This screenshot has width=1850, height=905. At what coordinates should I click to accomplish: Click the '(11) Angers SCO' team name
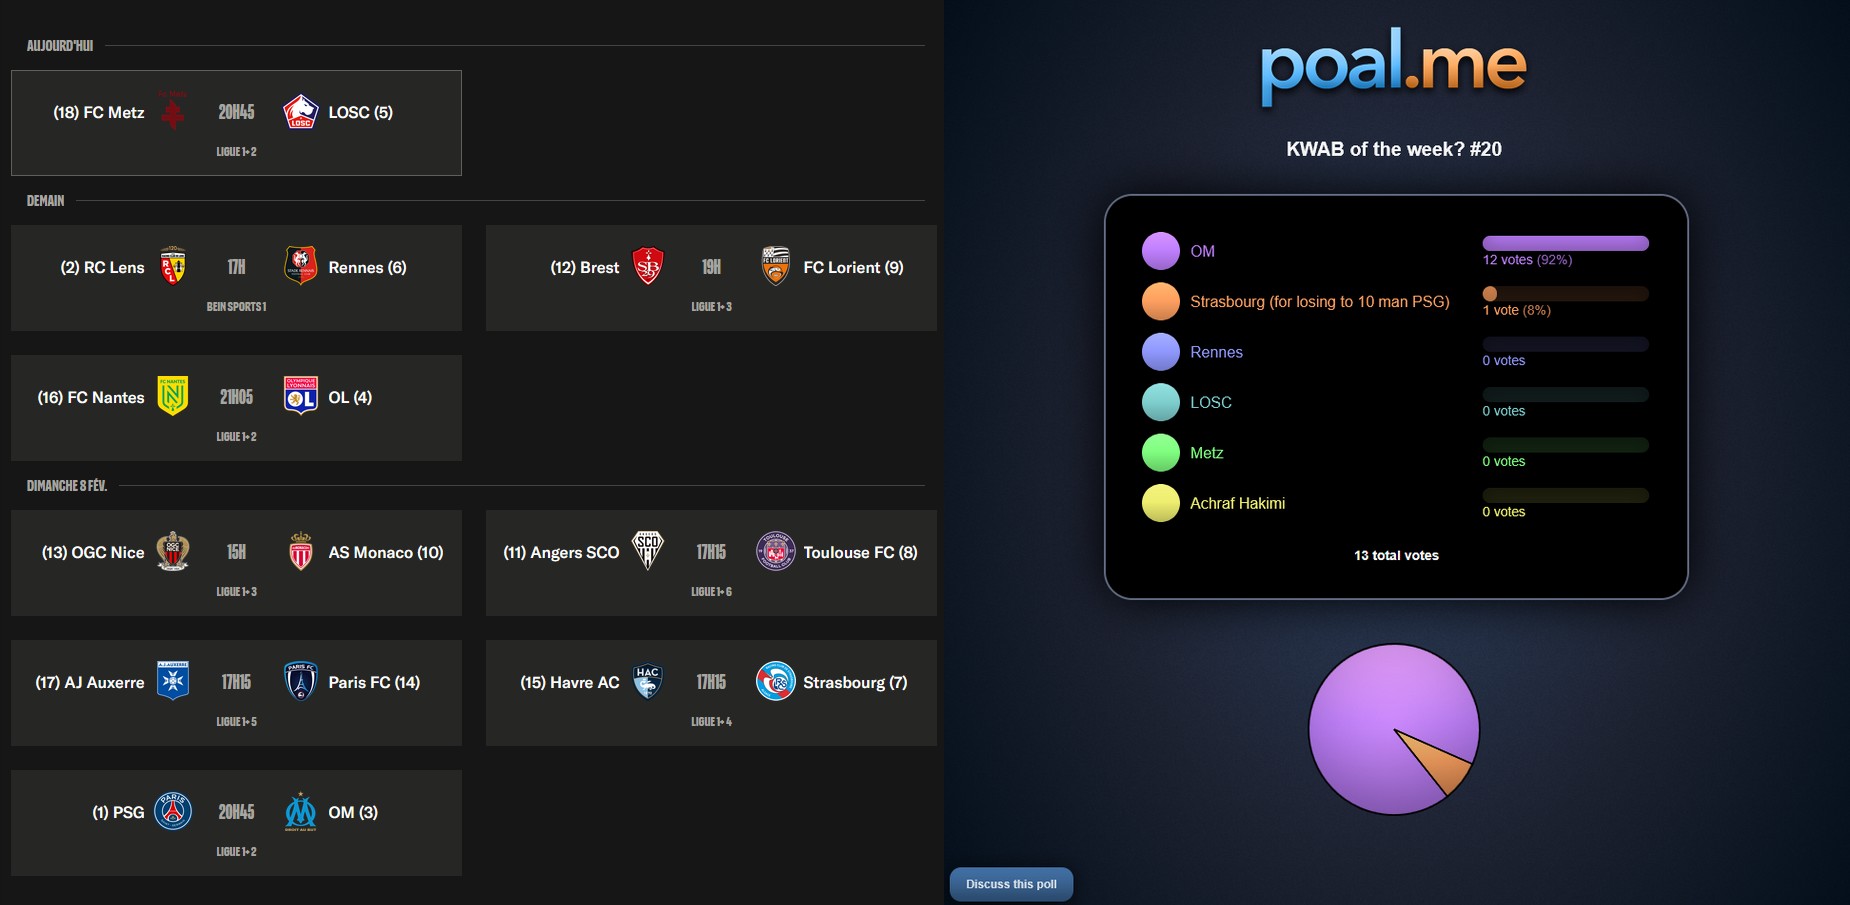[x=561, y=552]
